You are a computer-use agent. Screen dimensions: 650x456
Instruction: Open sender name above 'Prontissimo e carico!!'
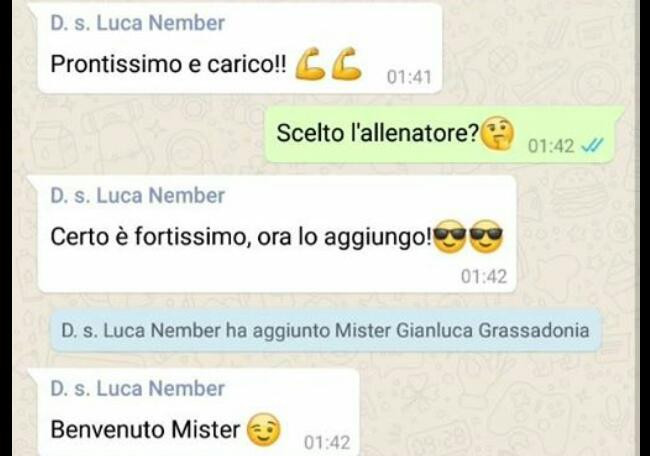coord(137,23)
